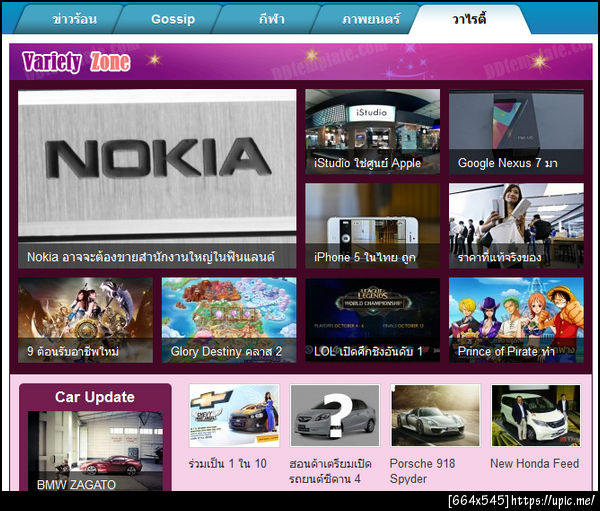Click the 9 ต้อนรับอาชีพใหม่ game thumbnail
Screen dimensions: 600x511
[x=85, y=320]
